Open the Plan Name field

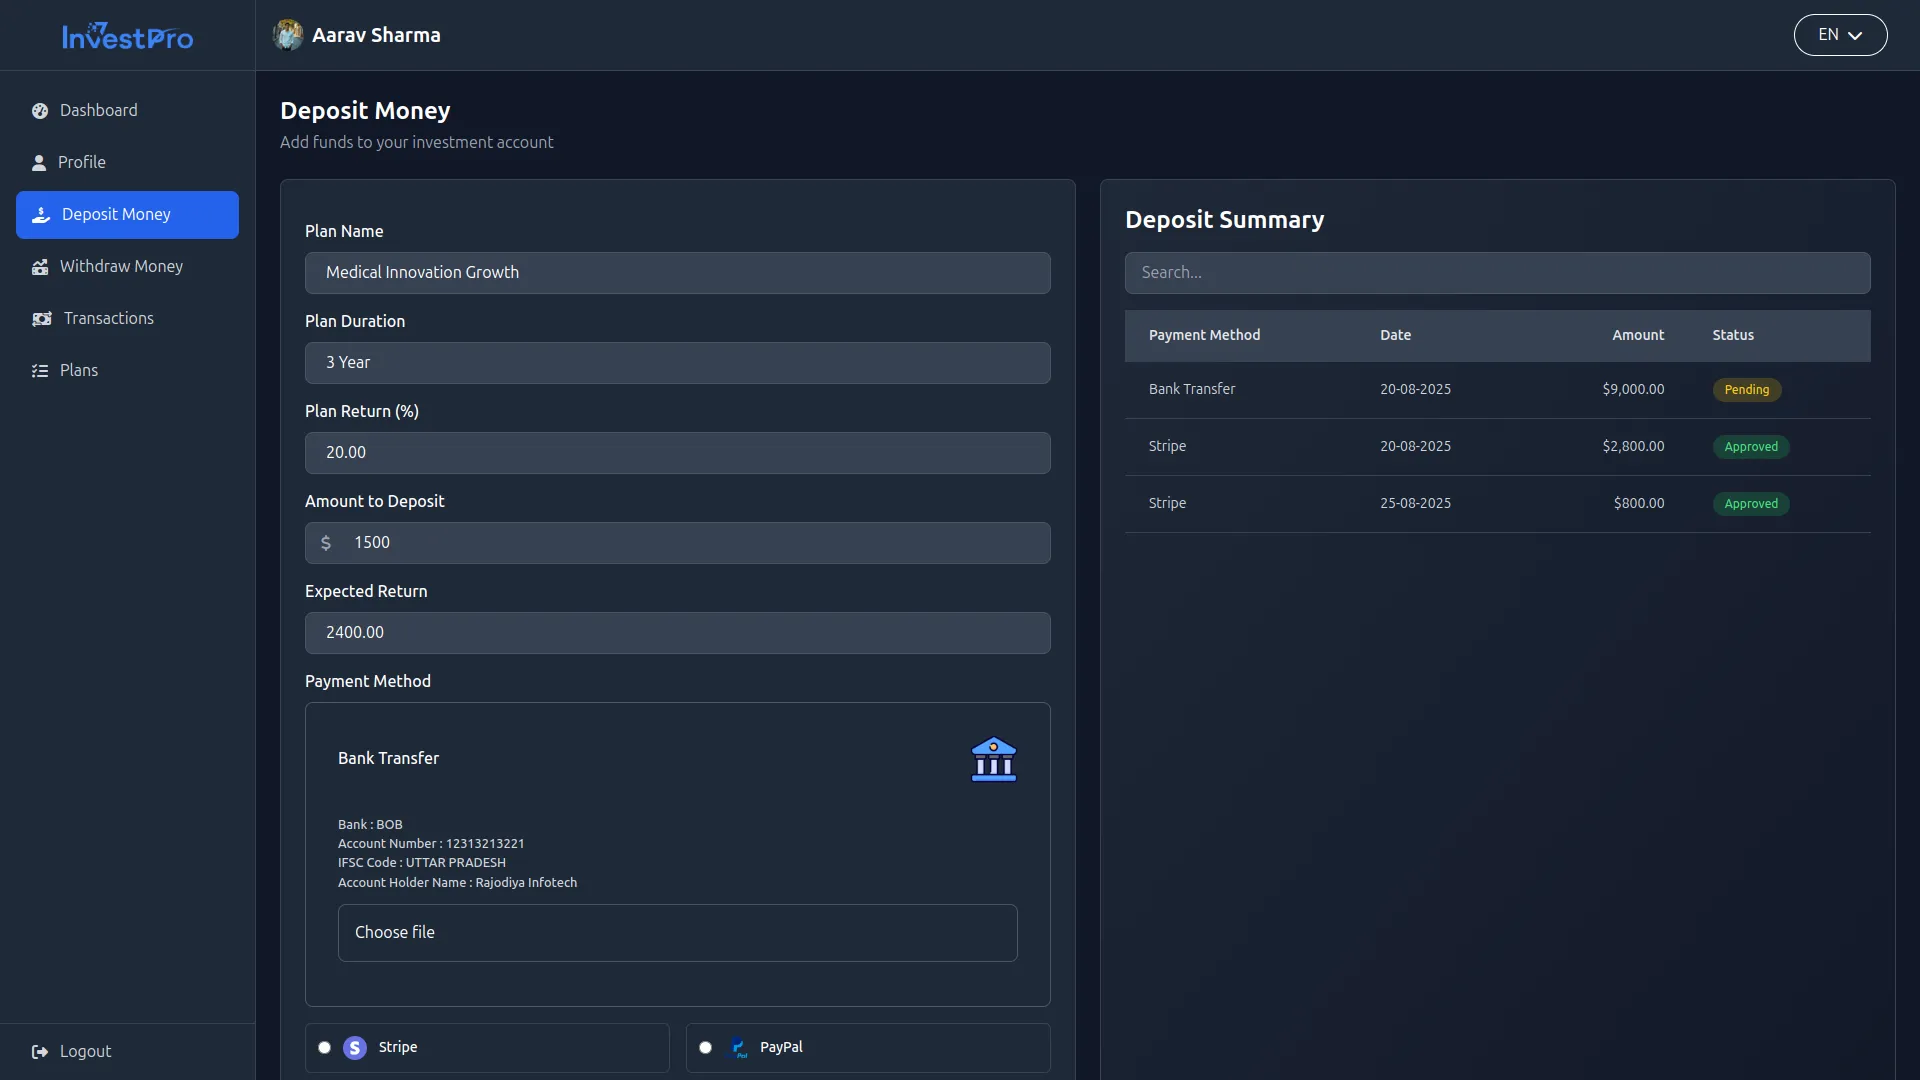tap(677, 273)
